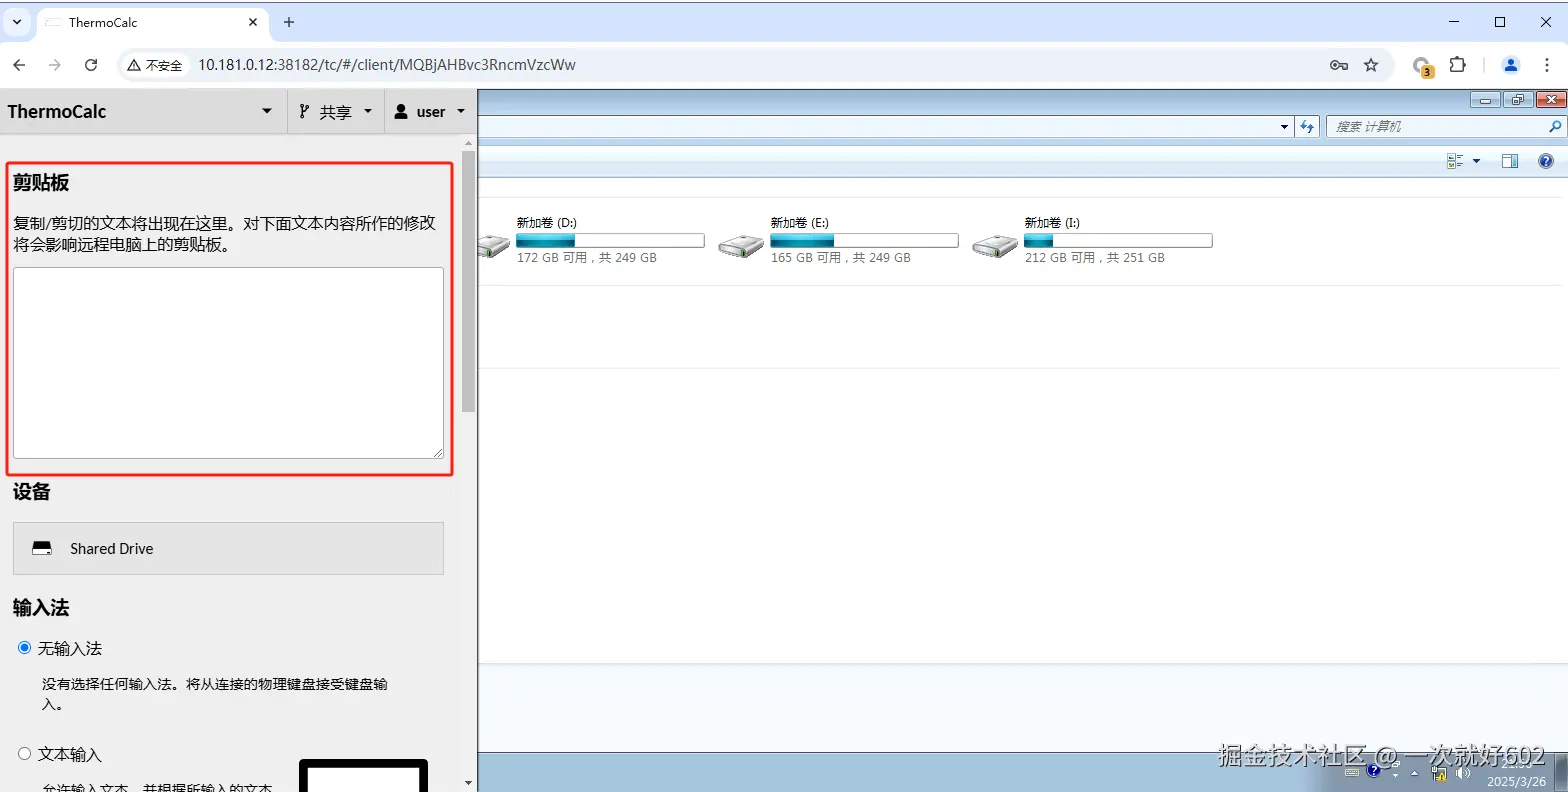Refresh the Explorer address bar
This screenshot has width=1568, height=792.
[1307, 126]
